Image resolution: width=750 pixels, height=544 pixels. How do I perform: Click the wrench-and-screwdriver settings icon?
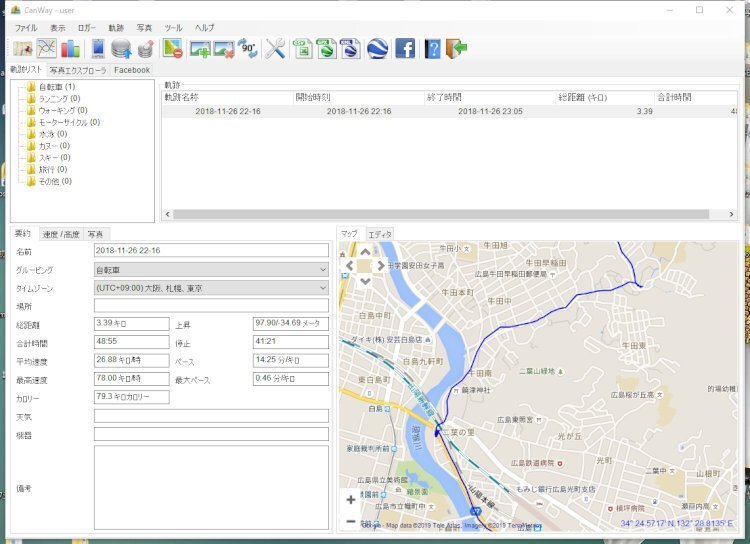pos(276,48)
